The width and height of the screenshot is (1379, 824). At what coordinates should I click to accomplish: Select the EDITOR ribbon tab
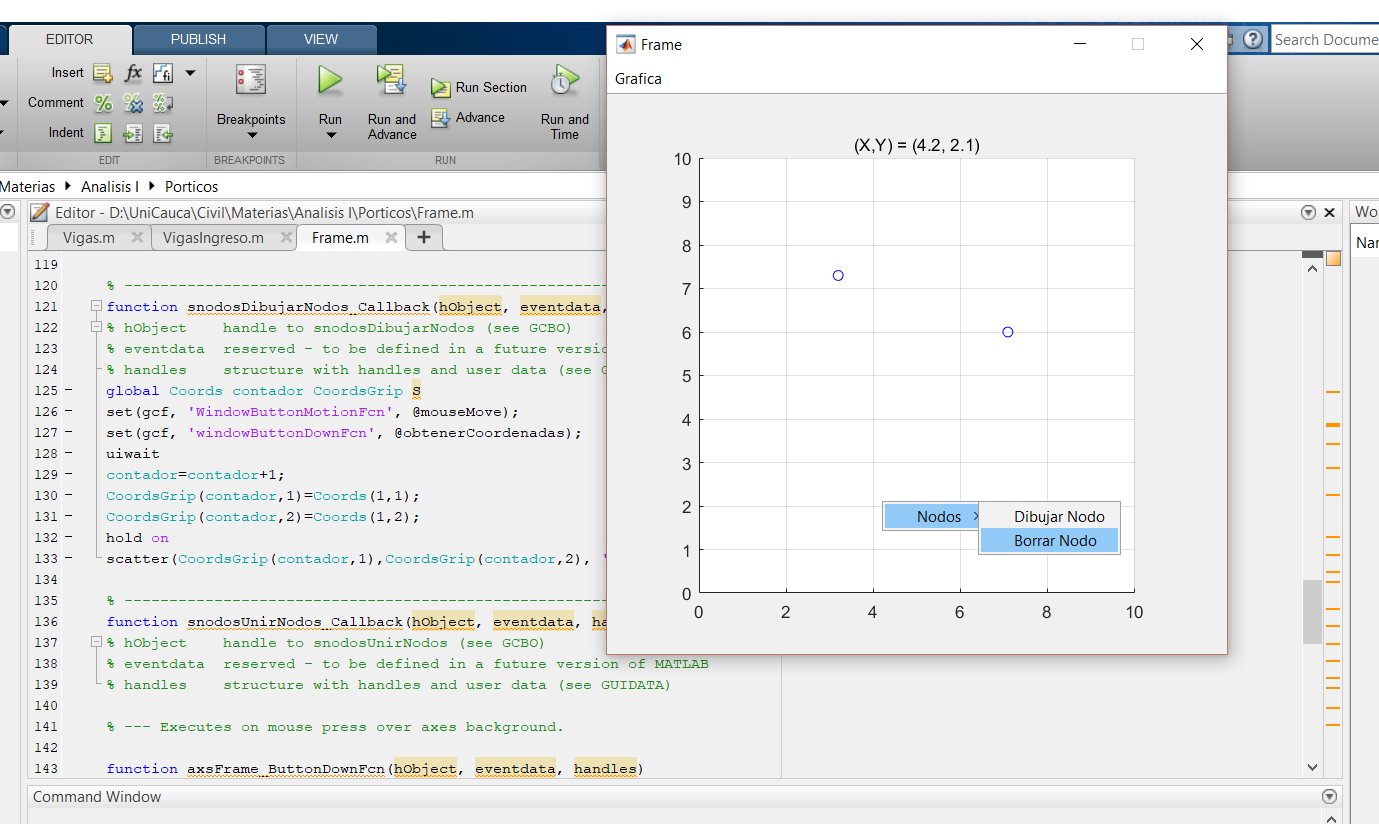(x=69, y=39)
